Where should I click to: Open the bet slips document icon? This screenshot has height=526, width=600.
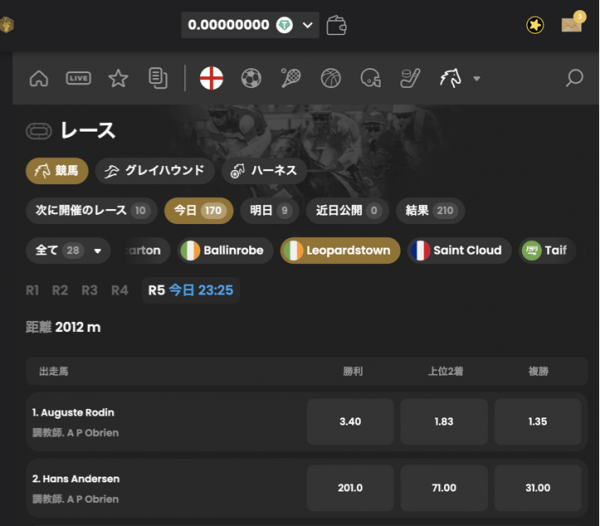pos(158,78)
